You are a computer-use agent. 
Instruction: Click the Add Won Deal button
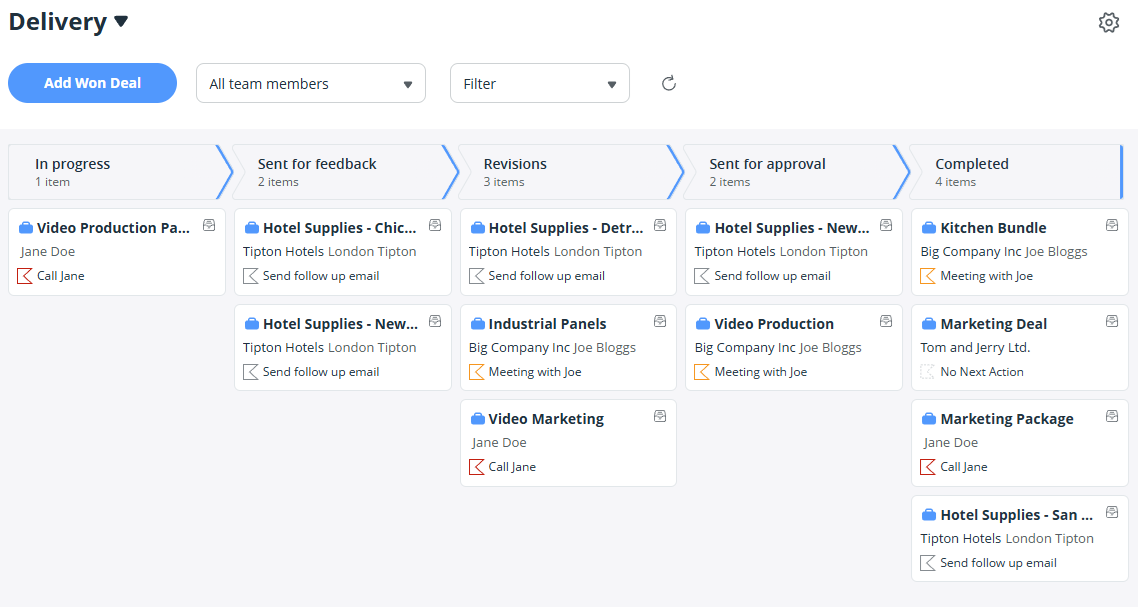pos(92,83)
